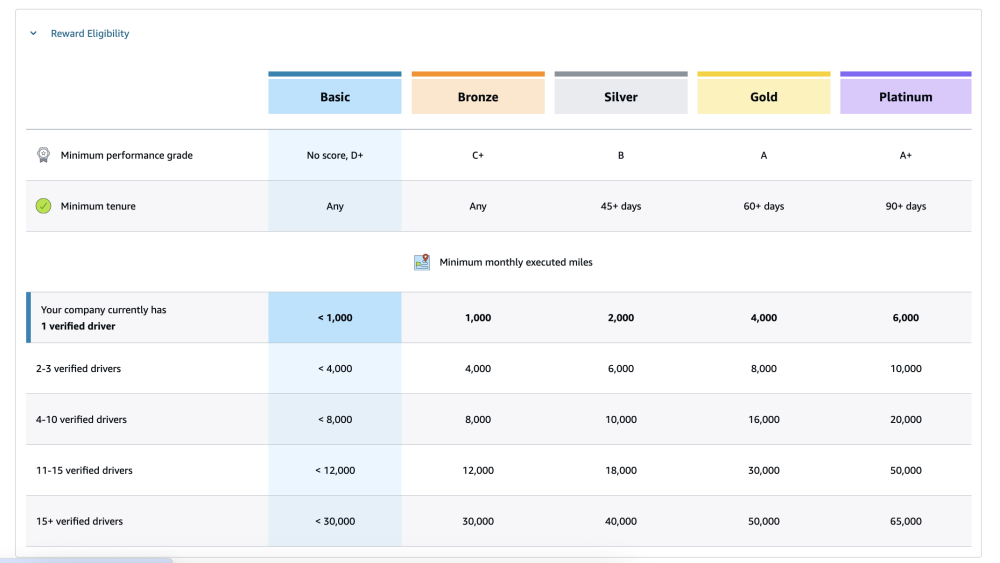The height and width of the screenshot is (563, 1000).
Task: Select the 1 verified driver row
Action: click(x=103, y=318)
